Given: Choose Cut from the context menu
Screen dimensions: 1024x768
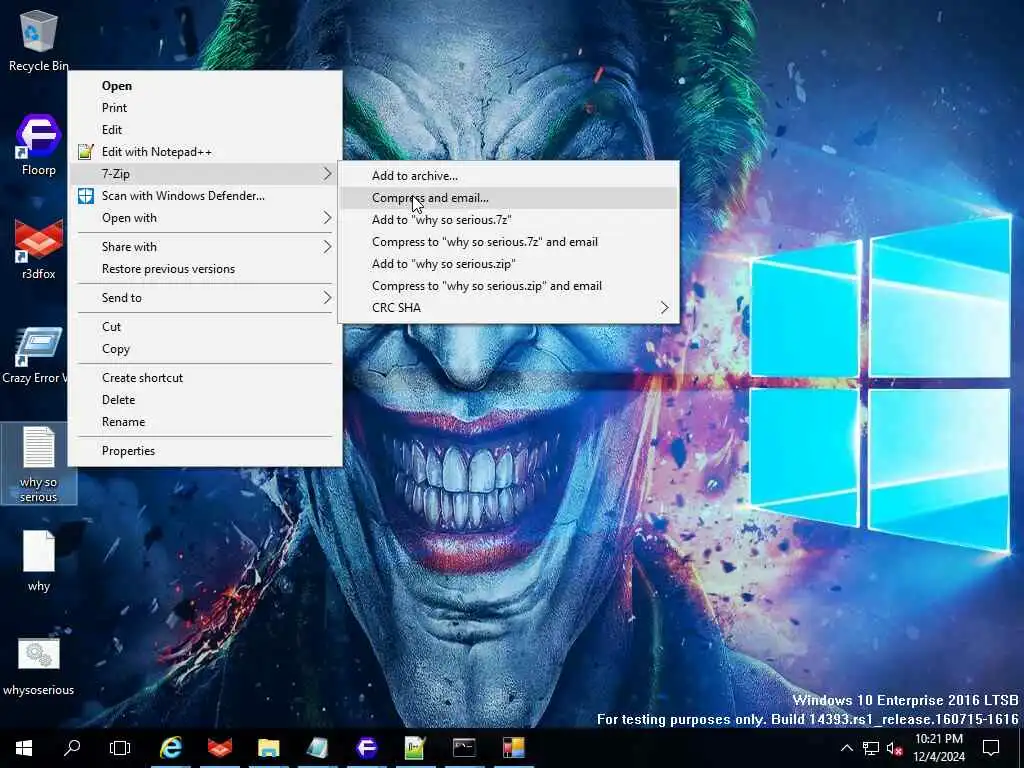Looking at the screenshot, I should pyautogui.click(x=206, y=327).
